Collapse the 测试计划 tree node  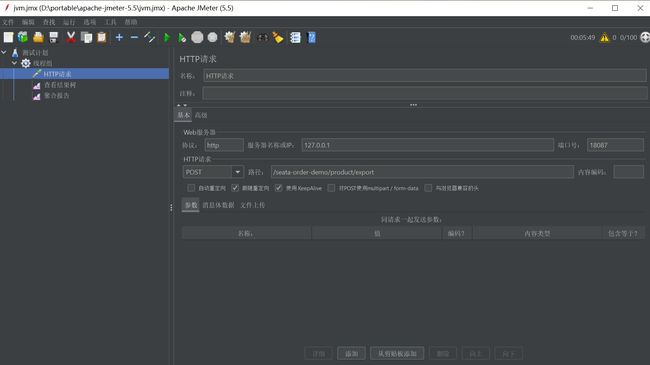pos(4,52)
